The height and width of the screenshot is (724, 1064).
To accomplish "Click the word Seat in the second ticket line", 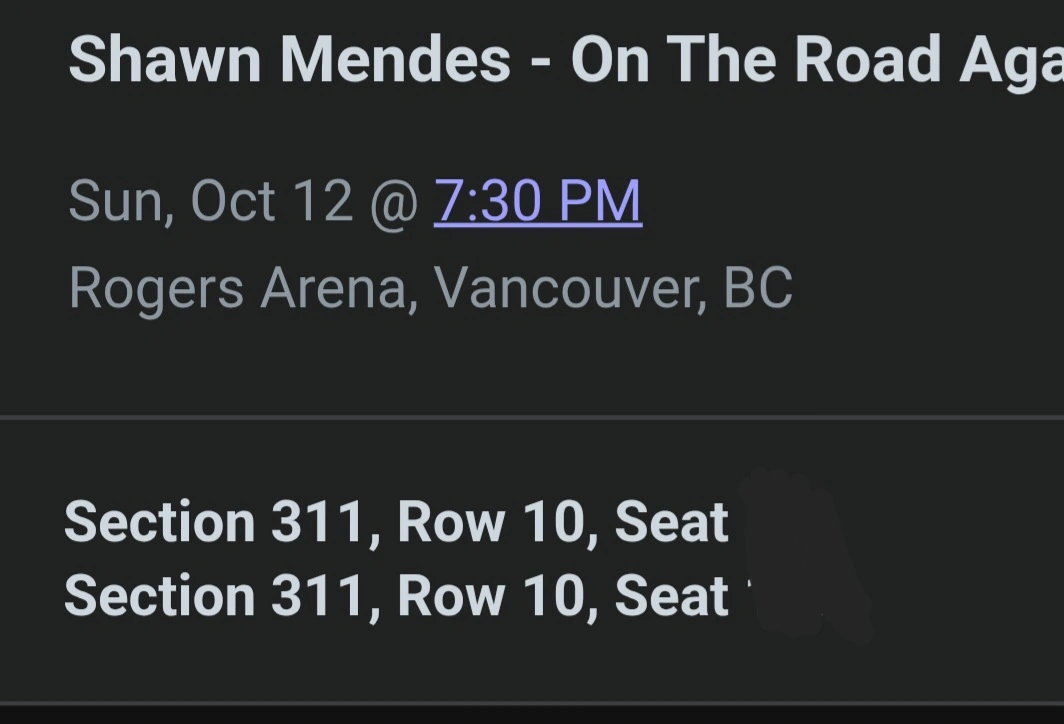I will pos(671,595).
